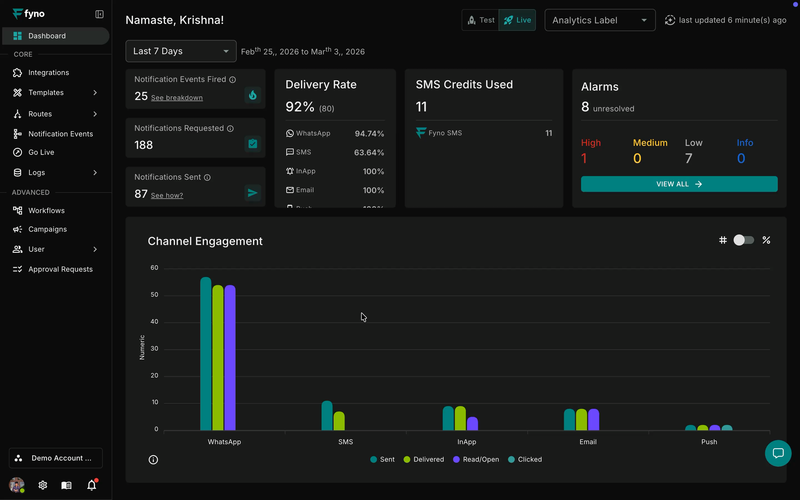Click the chart info icon
The height and width of the screenshot is (500, 800).
(x=153, y=460)
